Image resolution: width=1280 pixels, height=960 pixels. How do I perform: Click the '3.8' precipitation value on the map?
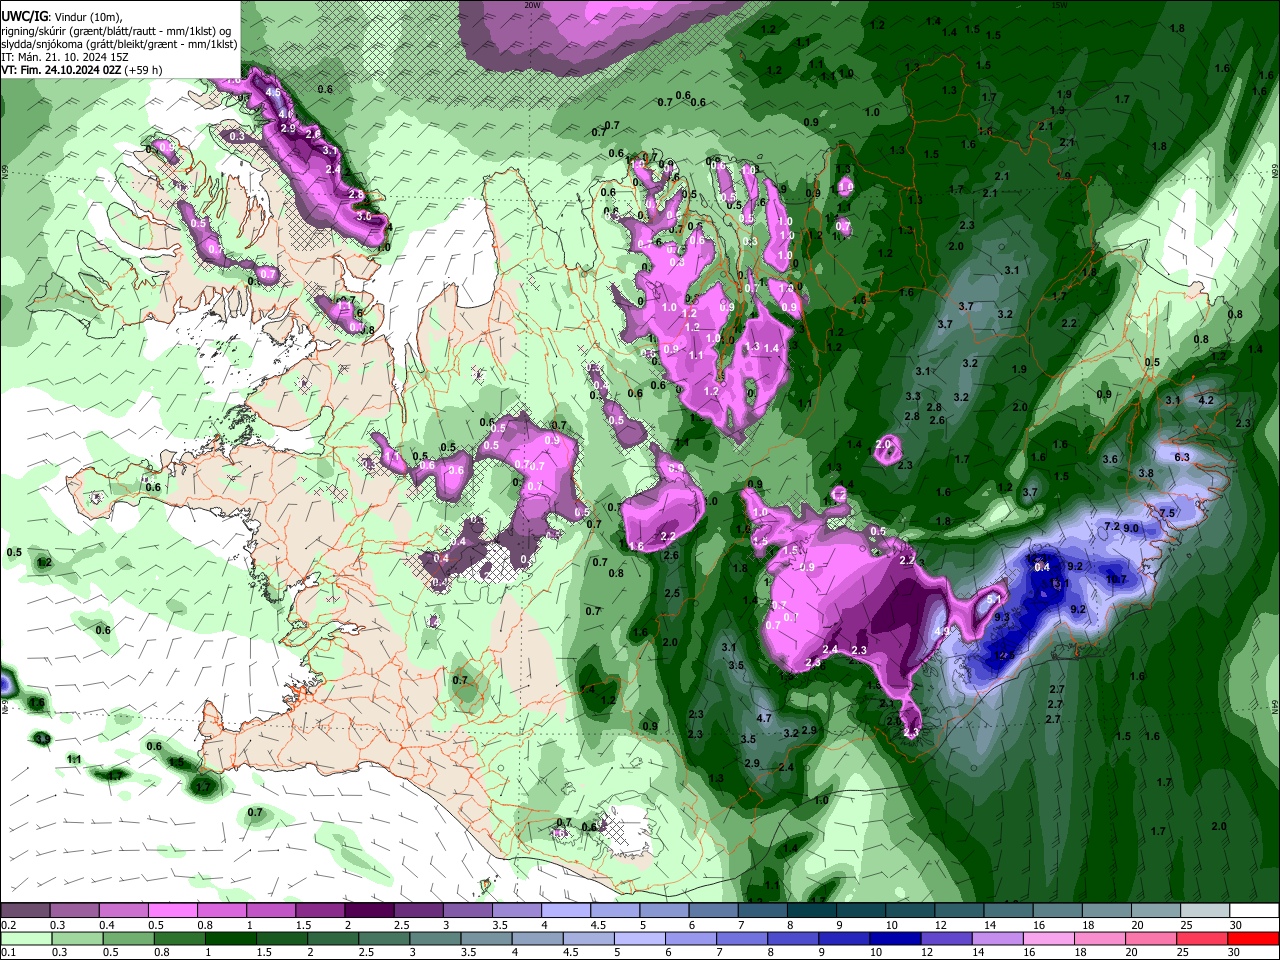(x=1146, y=473)
